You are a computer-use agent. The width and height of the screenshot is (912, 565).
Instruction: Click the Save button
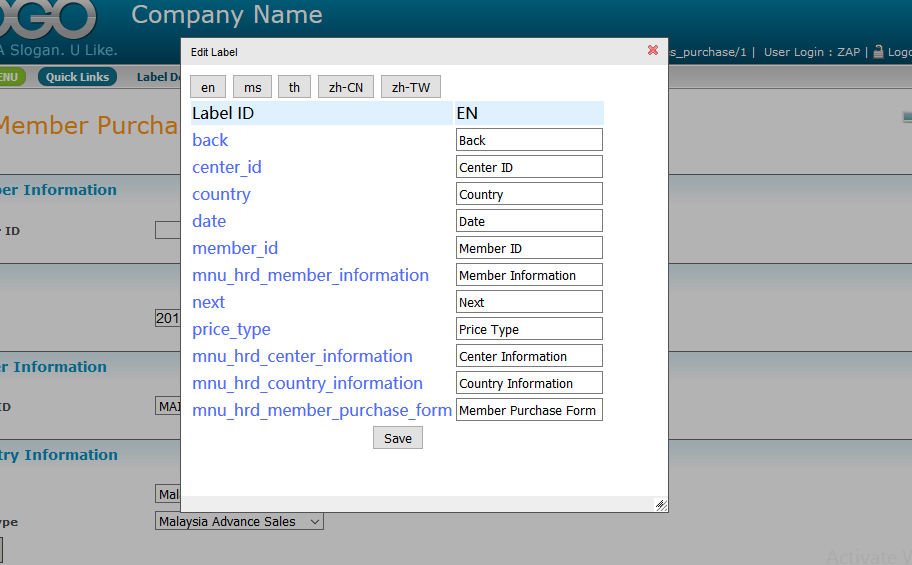398,438
